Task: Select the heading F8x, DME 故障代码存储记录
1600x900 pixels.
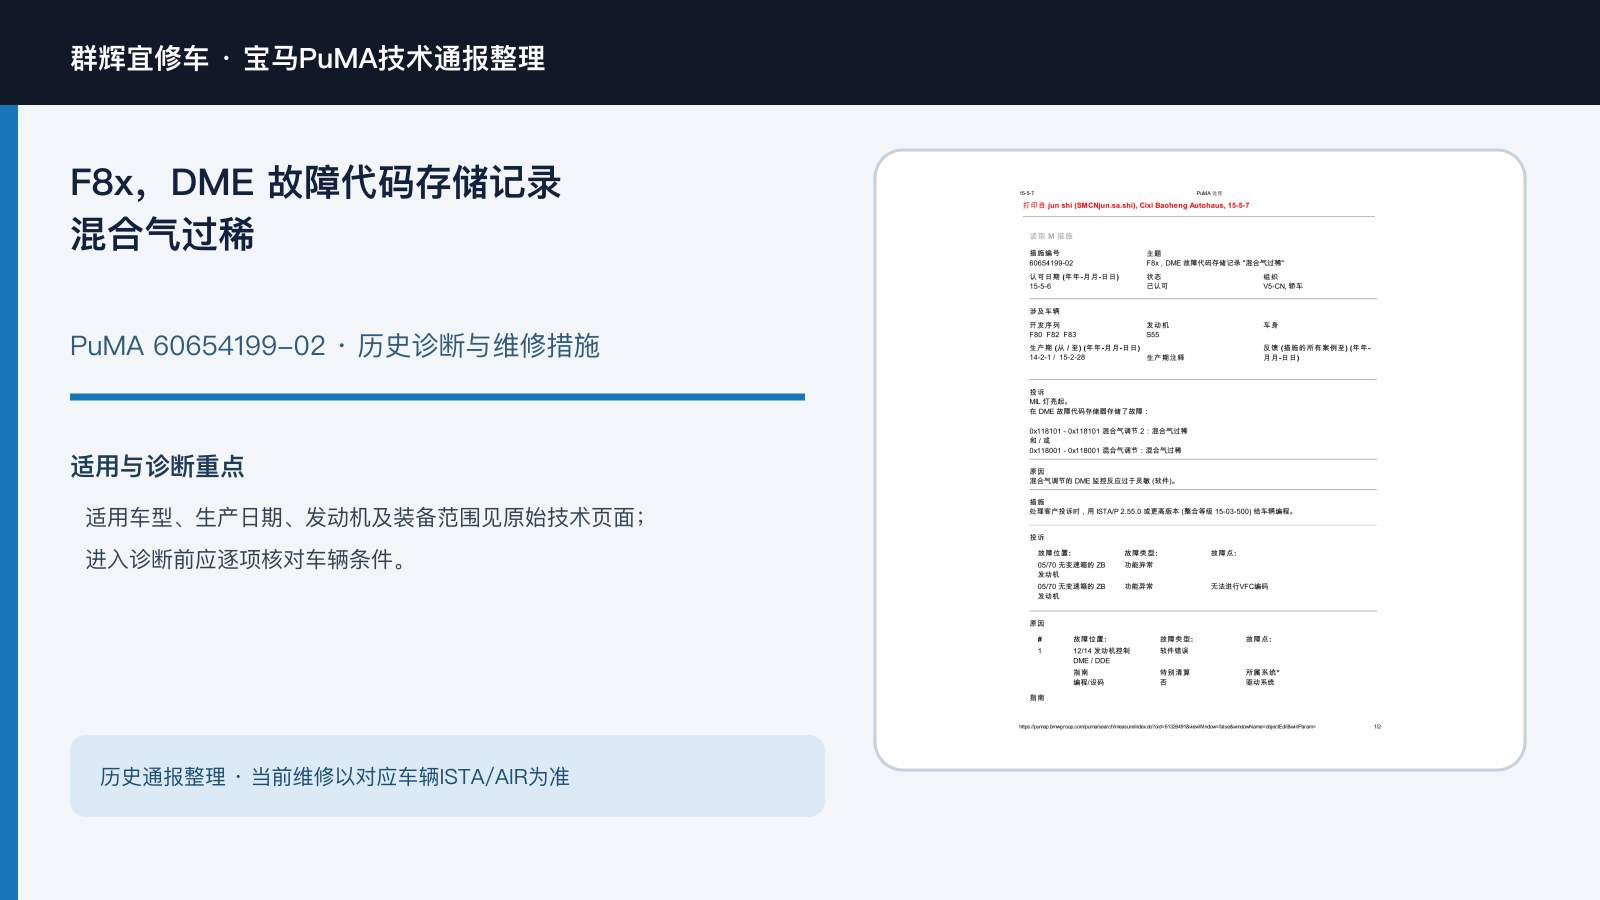Action: click(x=315, y=183)
